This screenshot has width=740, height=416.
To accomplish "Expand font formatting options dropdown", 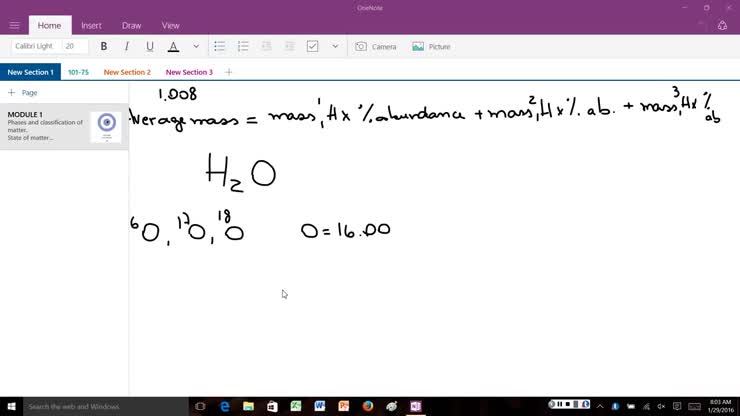I will [x=196, y=46].
